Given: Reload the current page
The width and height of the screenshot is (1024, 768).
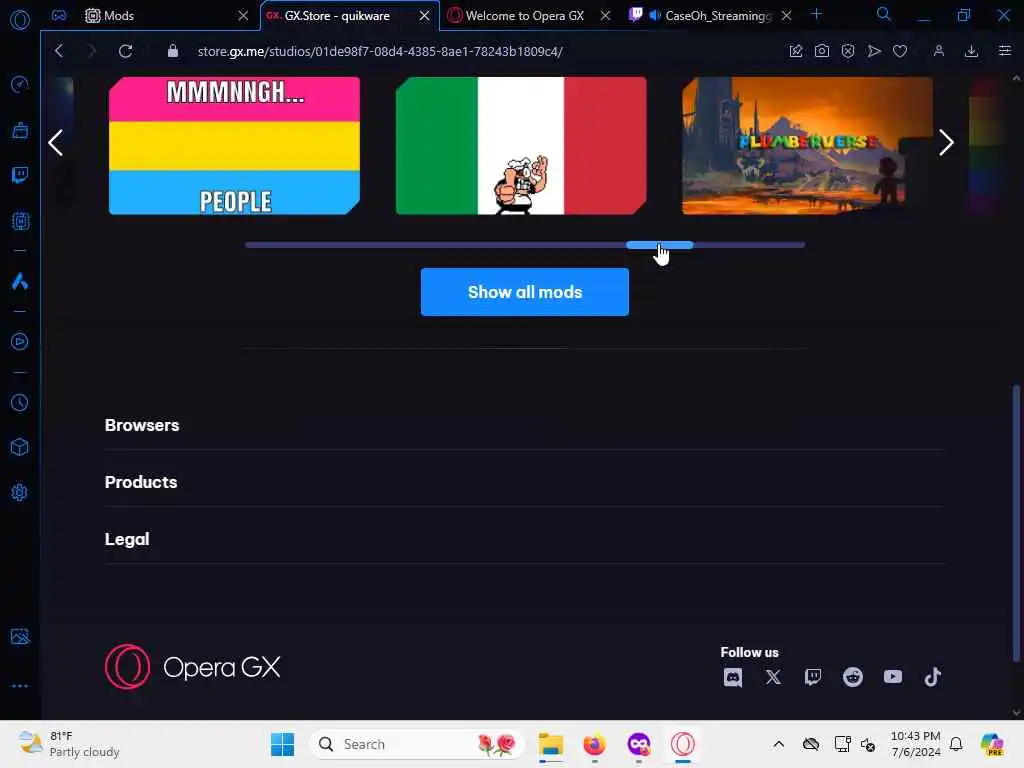Looking at the screenshot, I should click(x=125, y=51).
